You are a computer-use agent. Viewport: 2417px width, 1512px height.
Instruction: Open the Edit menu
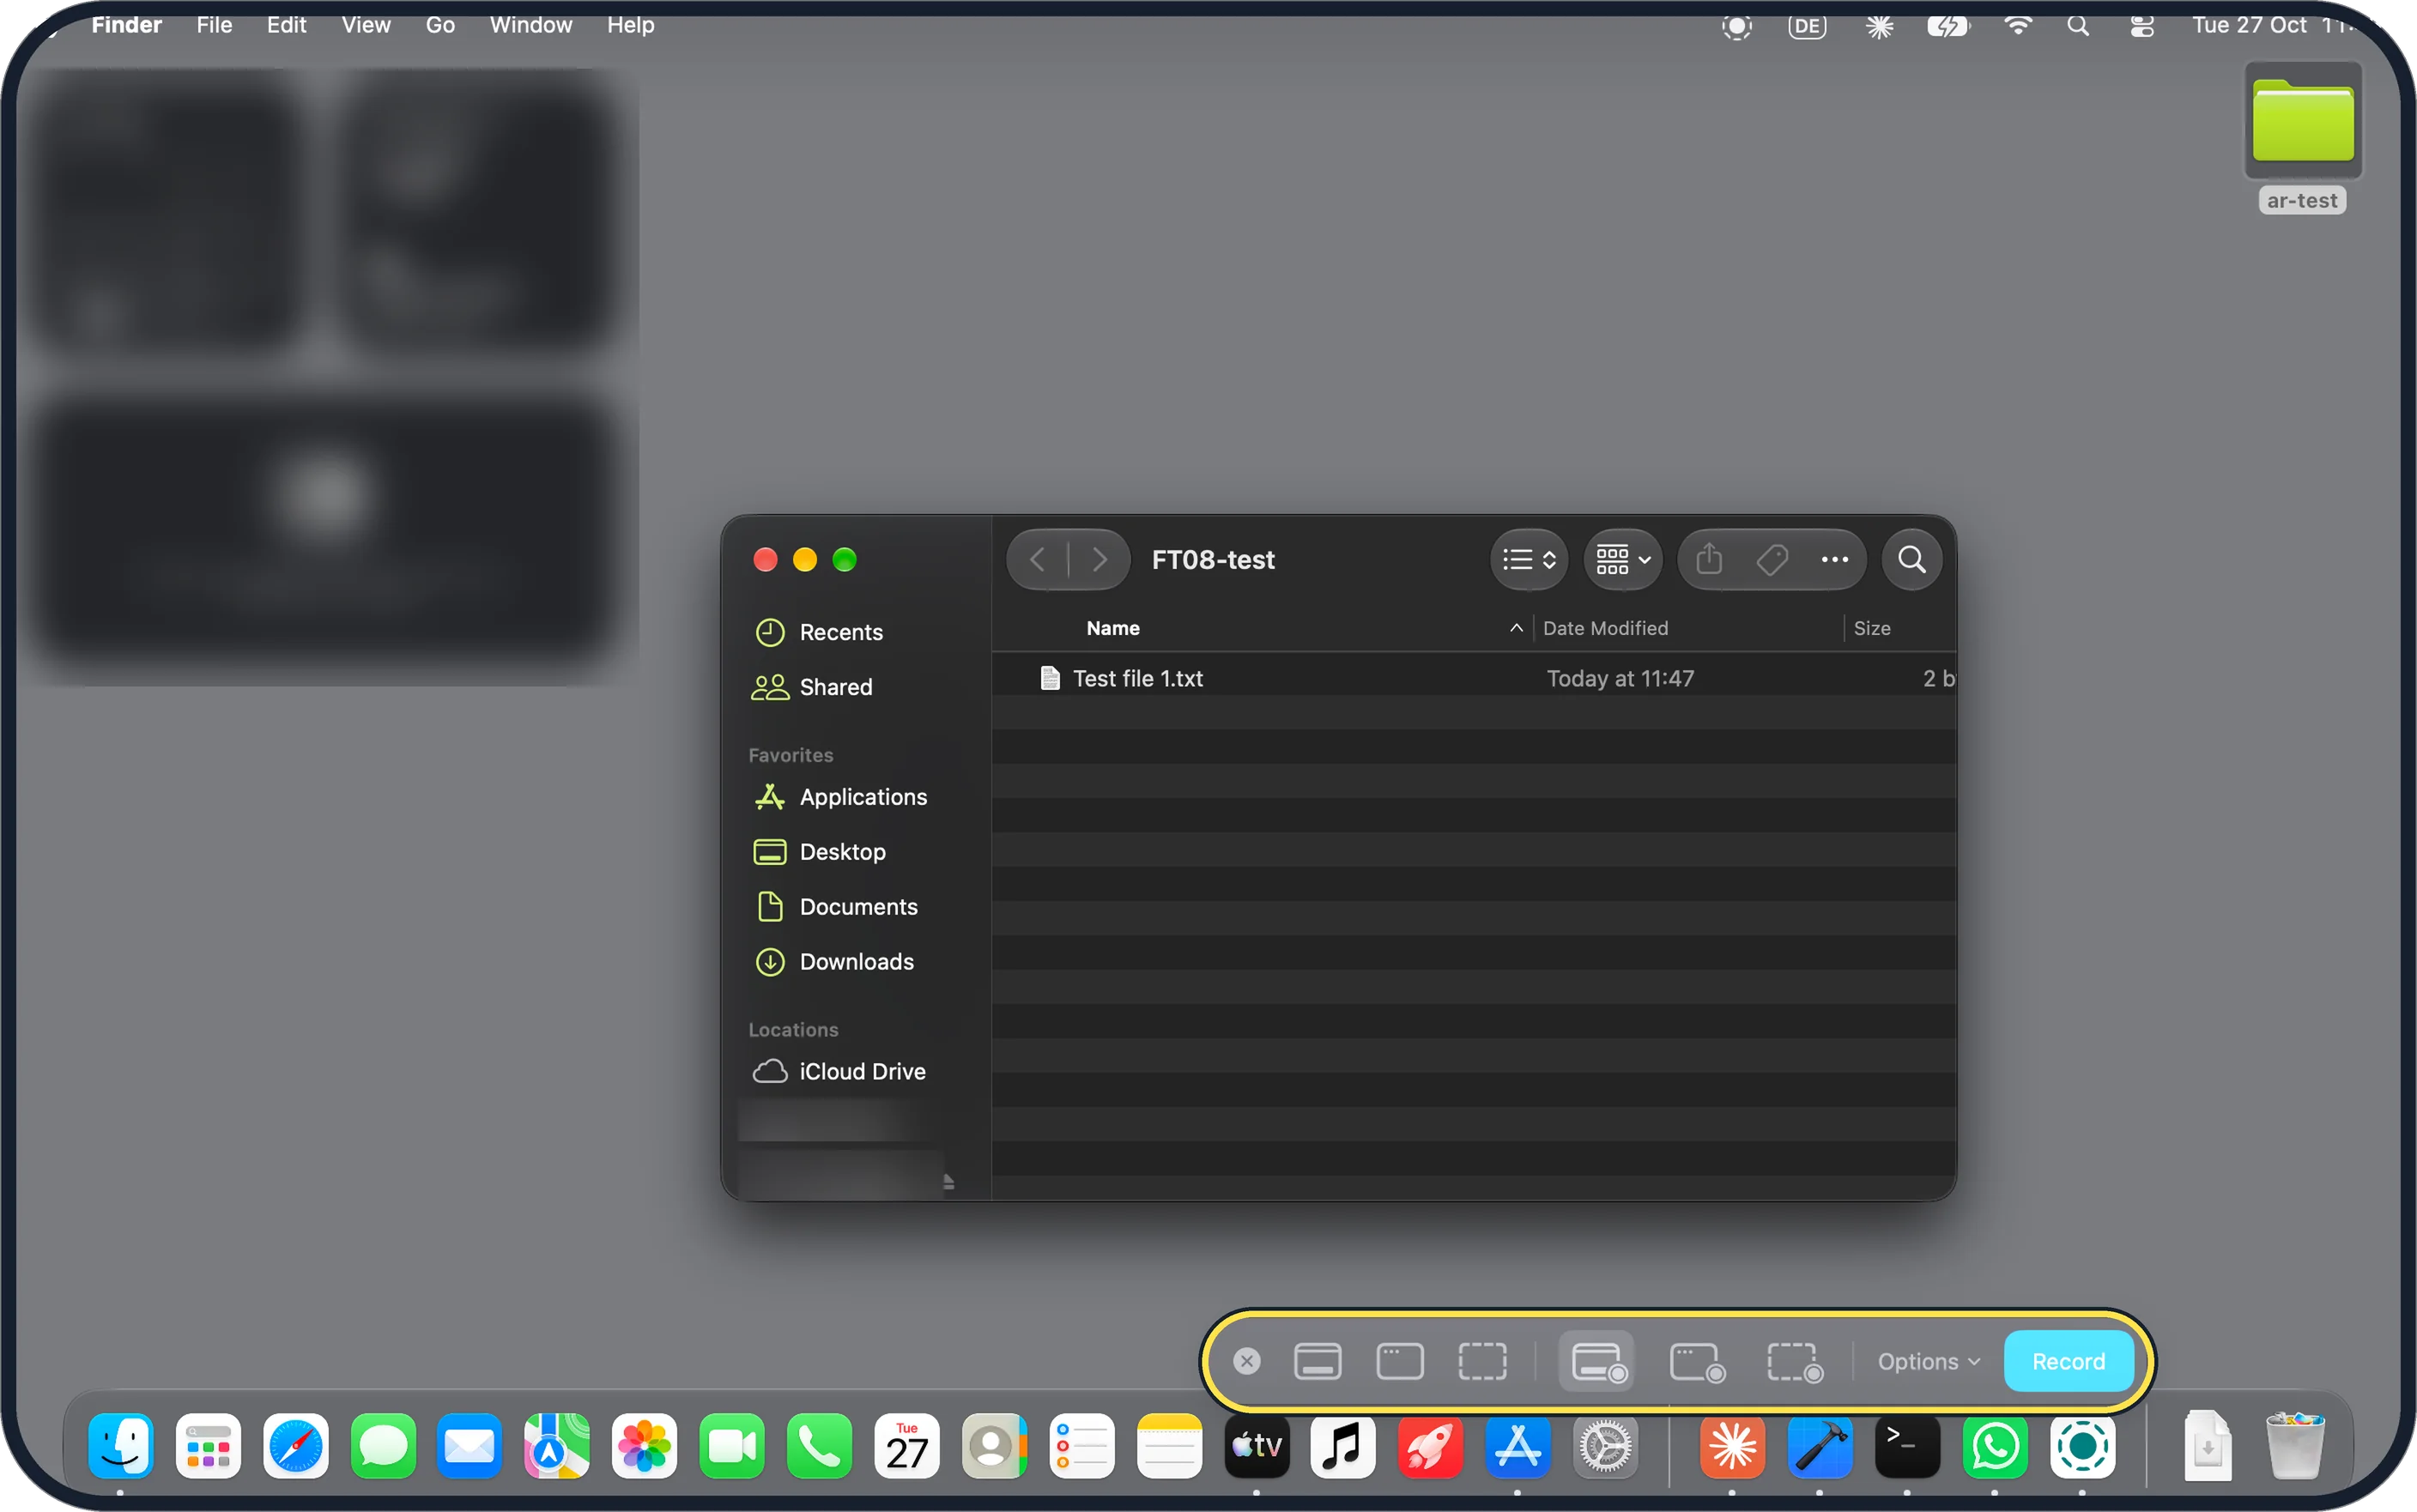click(286, 25)
